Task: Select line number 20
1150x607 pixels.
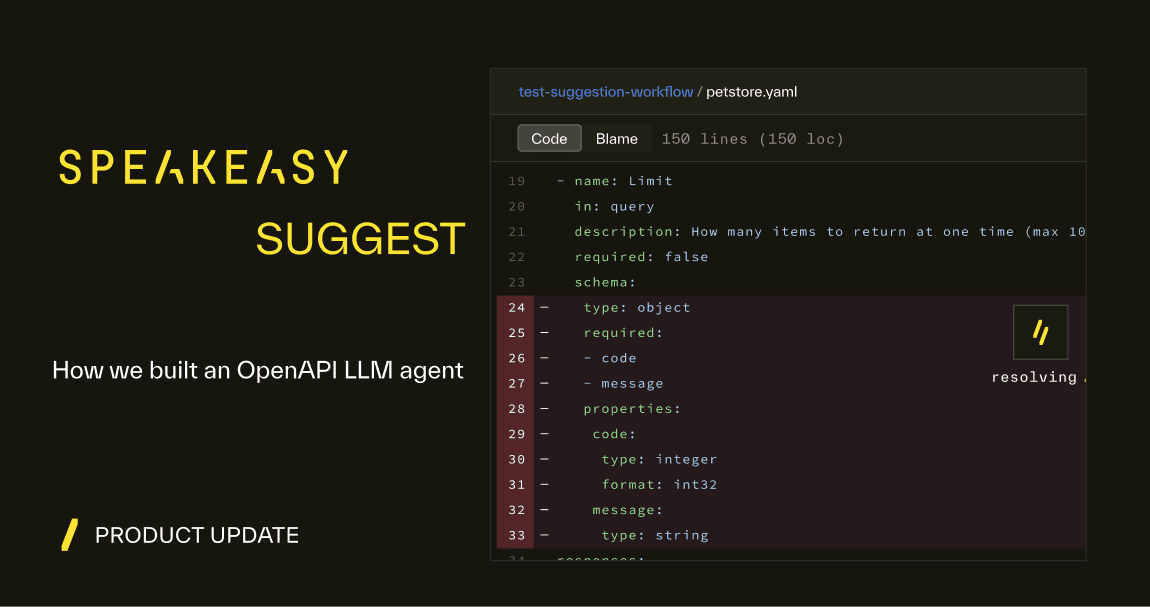Action: (516, 207)
